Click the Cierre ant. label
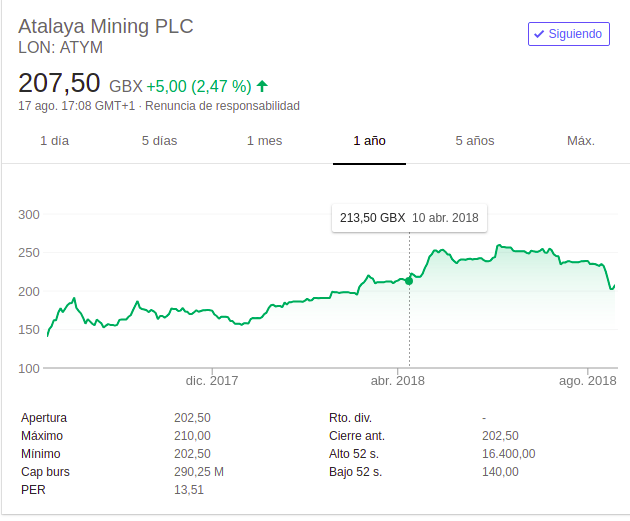Image resolution: width=630 pixels, height=521 pixels. (357, 436)
